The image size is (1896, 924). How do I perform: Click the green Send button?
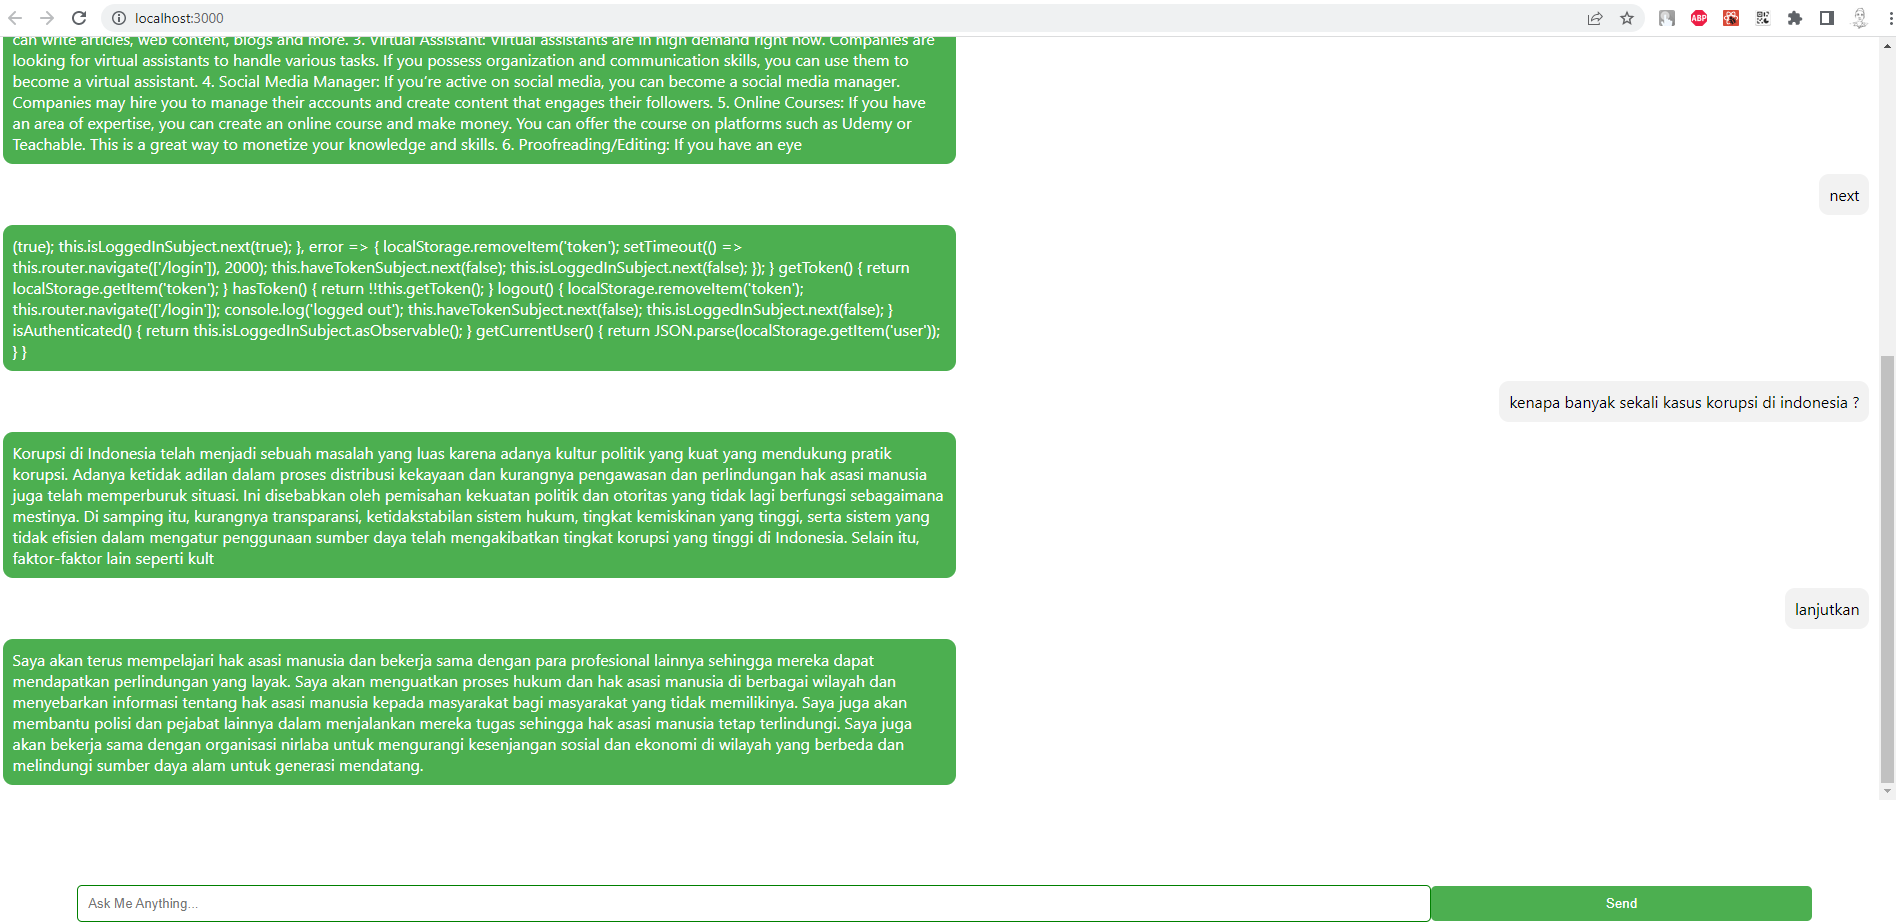click(x=1621, y=903)
